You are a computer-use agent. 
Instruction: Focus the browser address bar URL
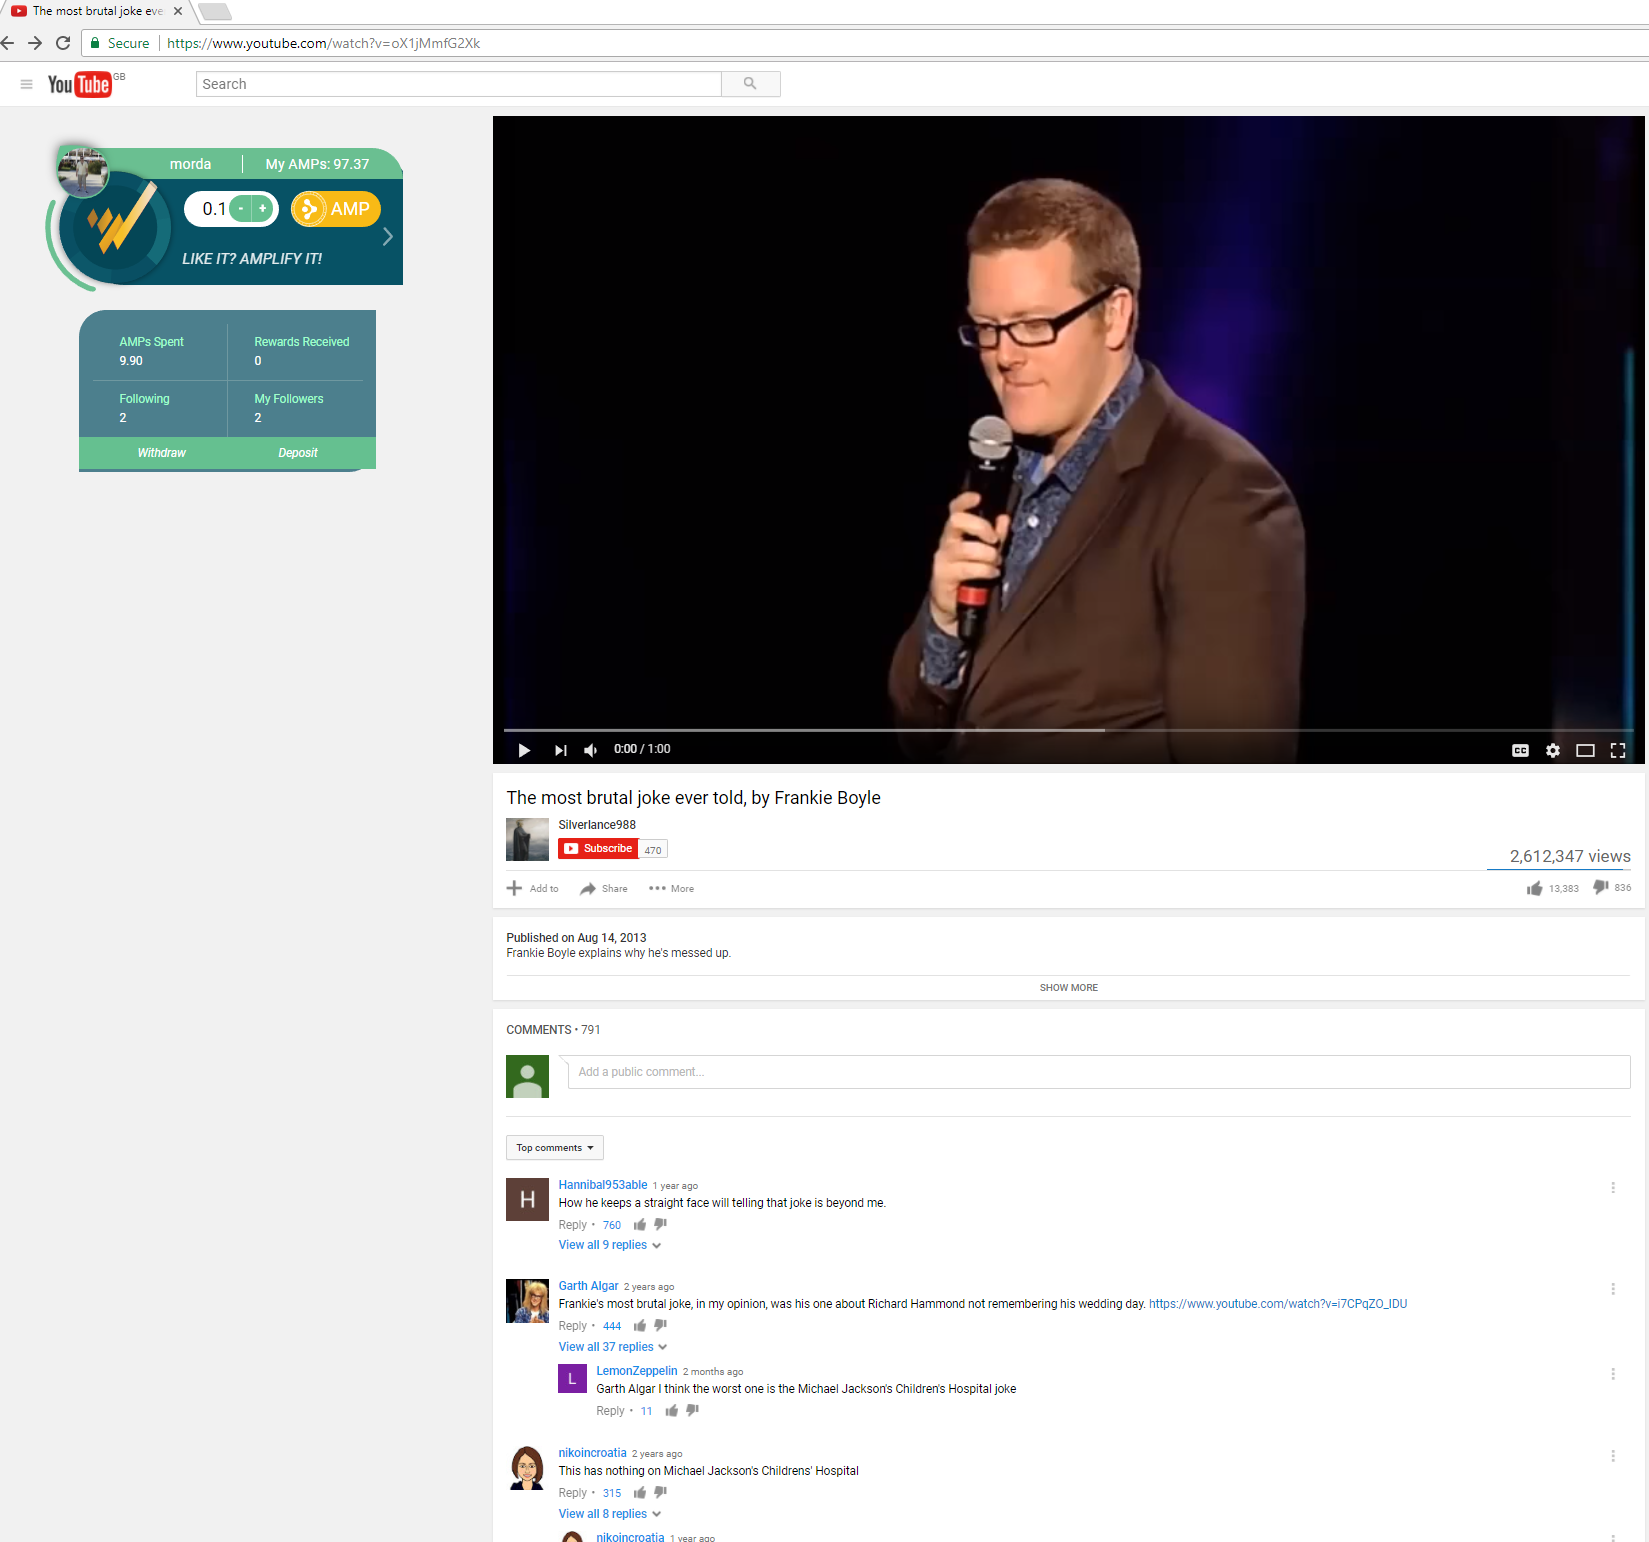pos(324,43)
